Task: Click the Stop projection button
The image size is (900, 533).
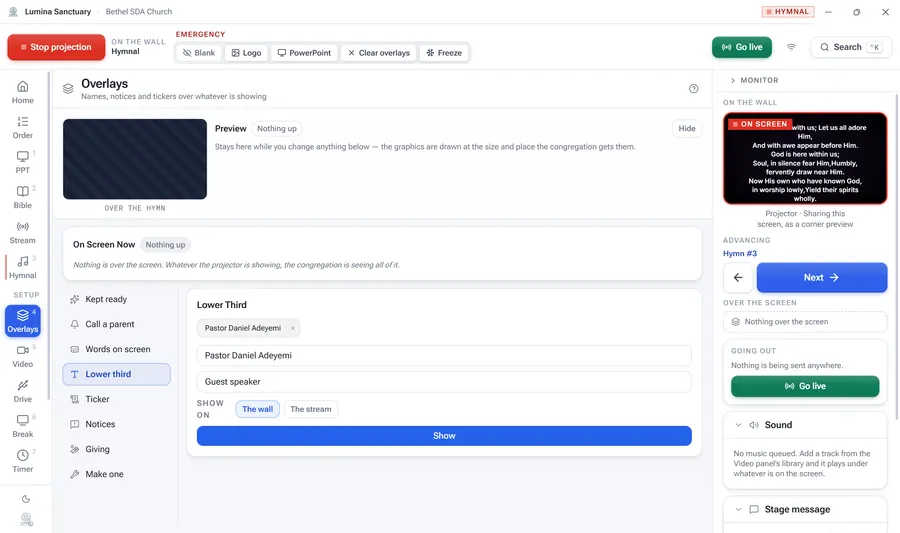Action: 56,47
